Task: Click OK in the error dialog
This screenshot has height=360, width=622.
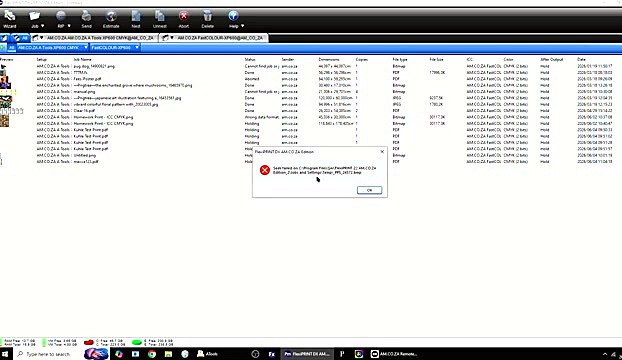Action: pyautogui.click(x=369, y=190)
